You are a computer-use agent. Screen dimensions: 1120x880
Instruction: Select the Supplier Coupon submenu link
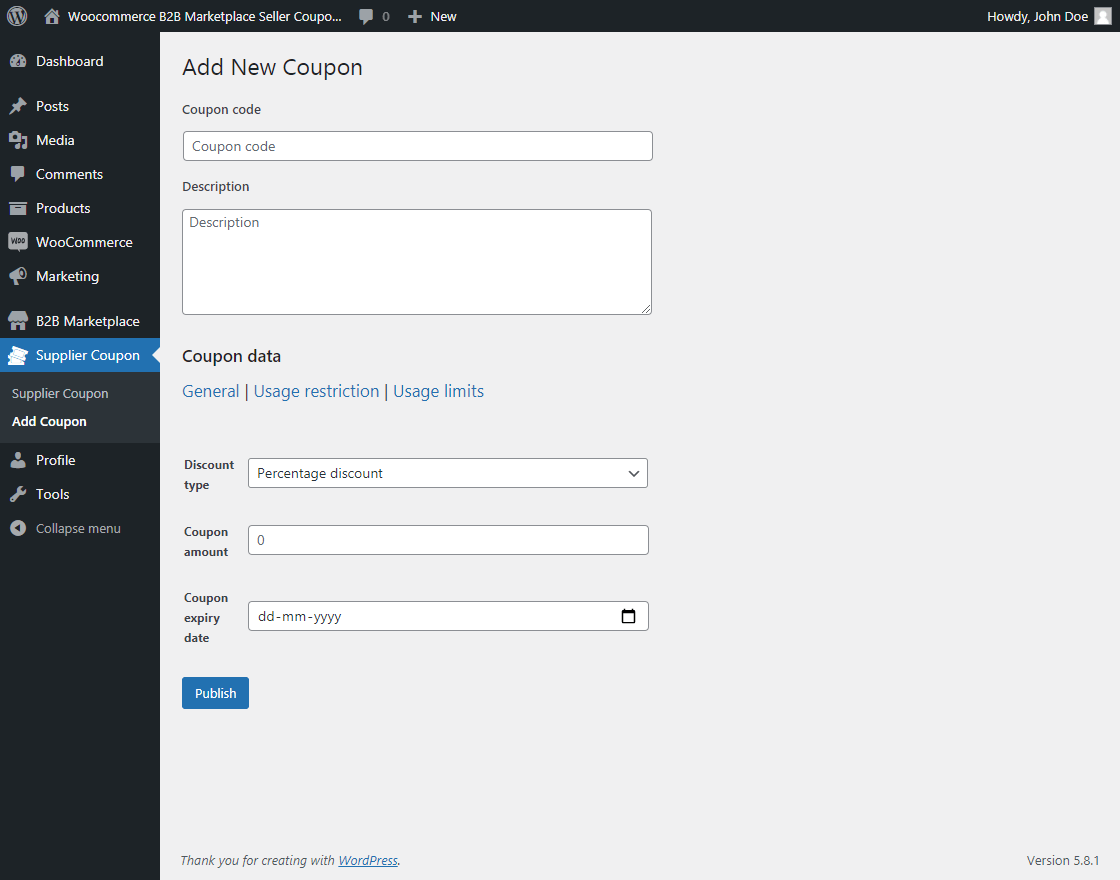60,394
